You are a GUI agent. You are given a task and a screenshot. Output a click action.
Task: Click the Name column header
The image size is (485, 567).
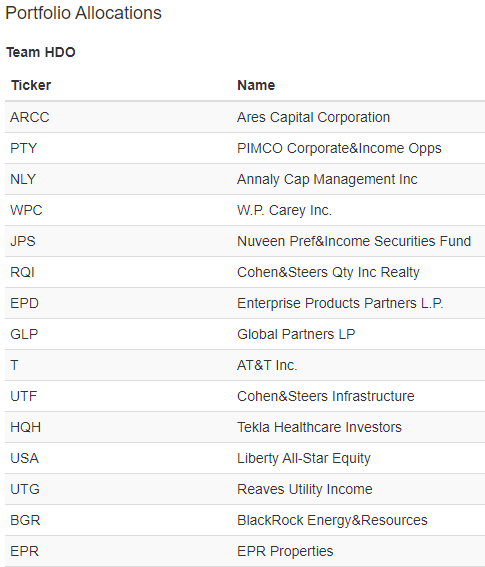pos(256,85)
